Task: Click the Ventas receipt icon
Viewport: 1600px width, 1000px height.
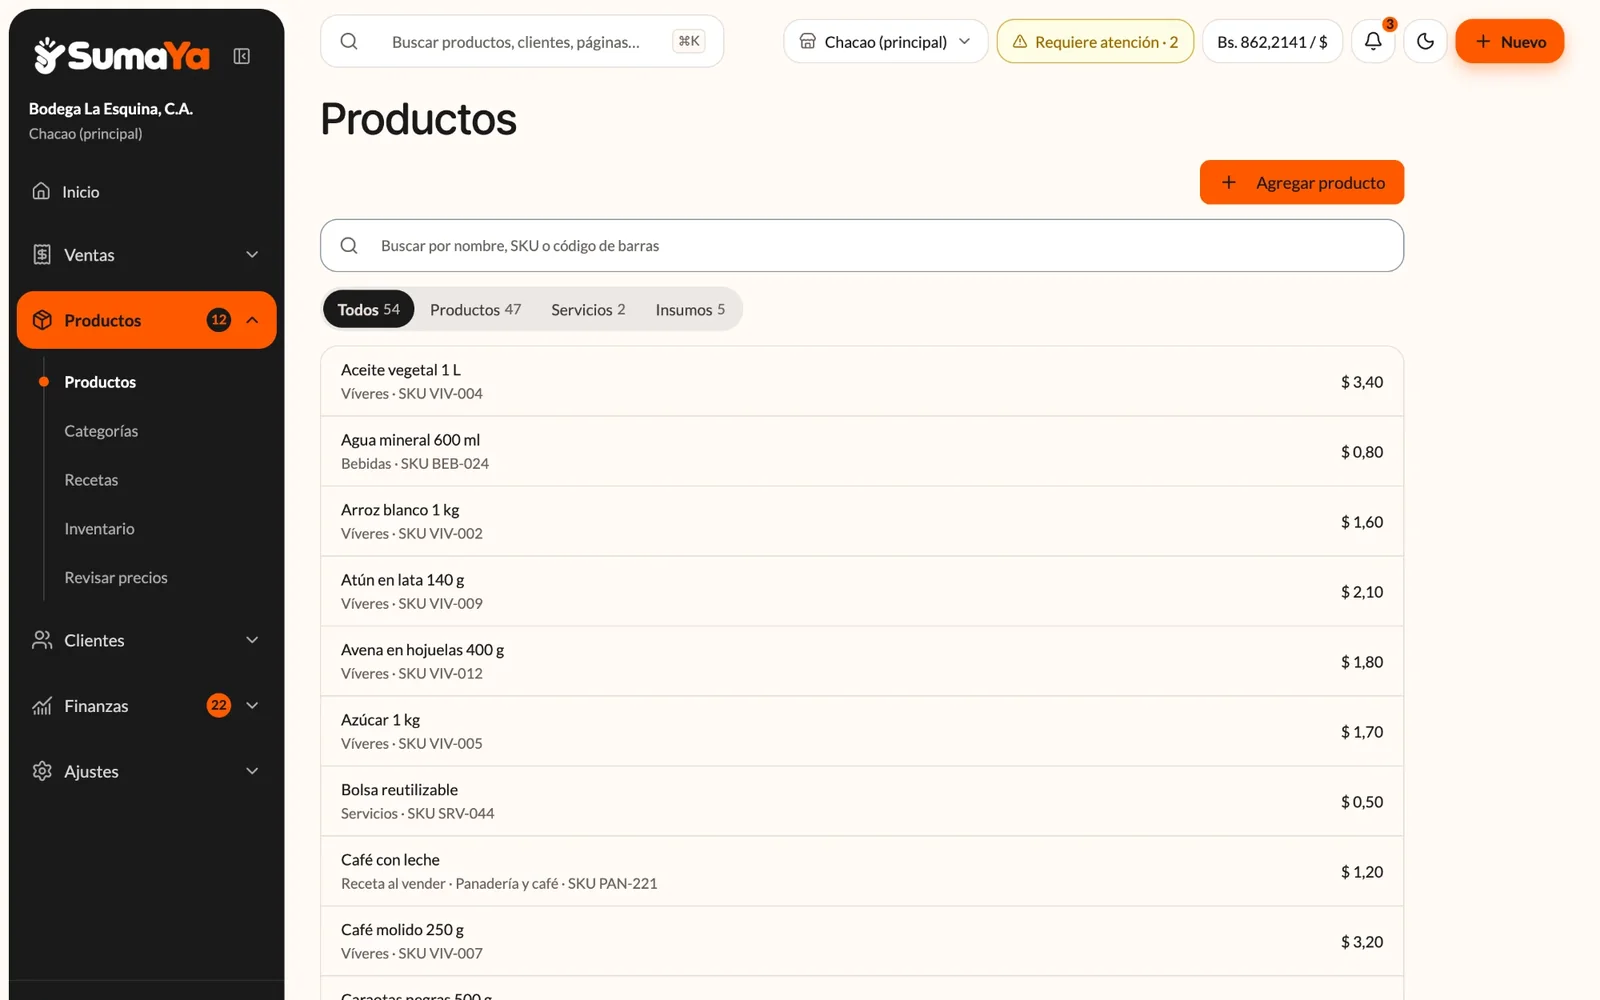Action: coord(42,254)
